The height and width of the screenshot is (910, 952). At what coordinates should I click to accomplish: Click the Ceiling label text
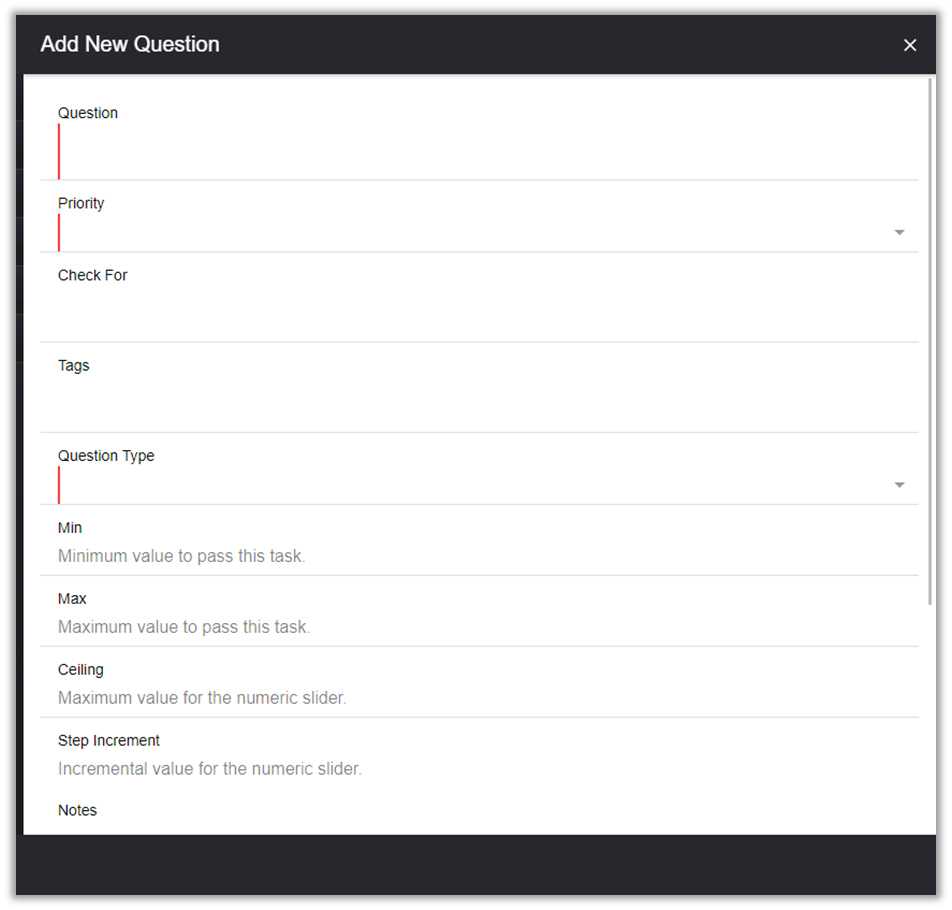pos(81,669)
